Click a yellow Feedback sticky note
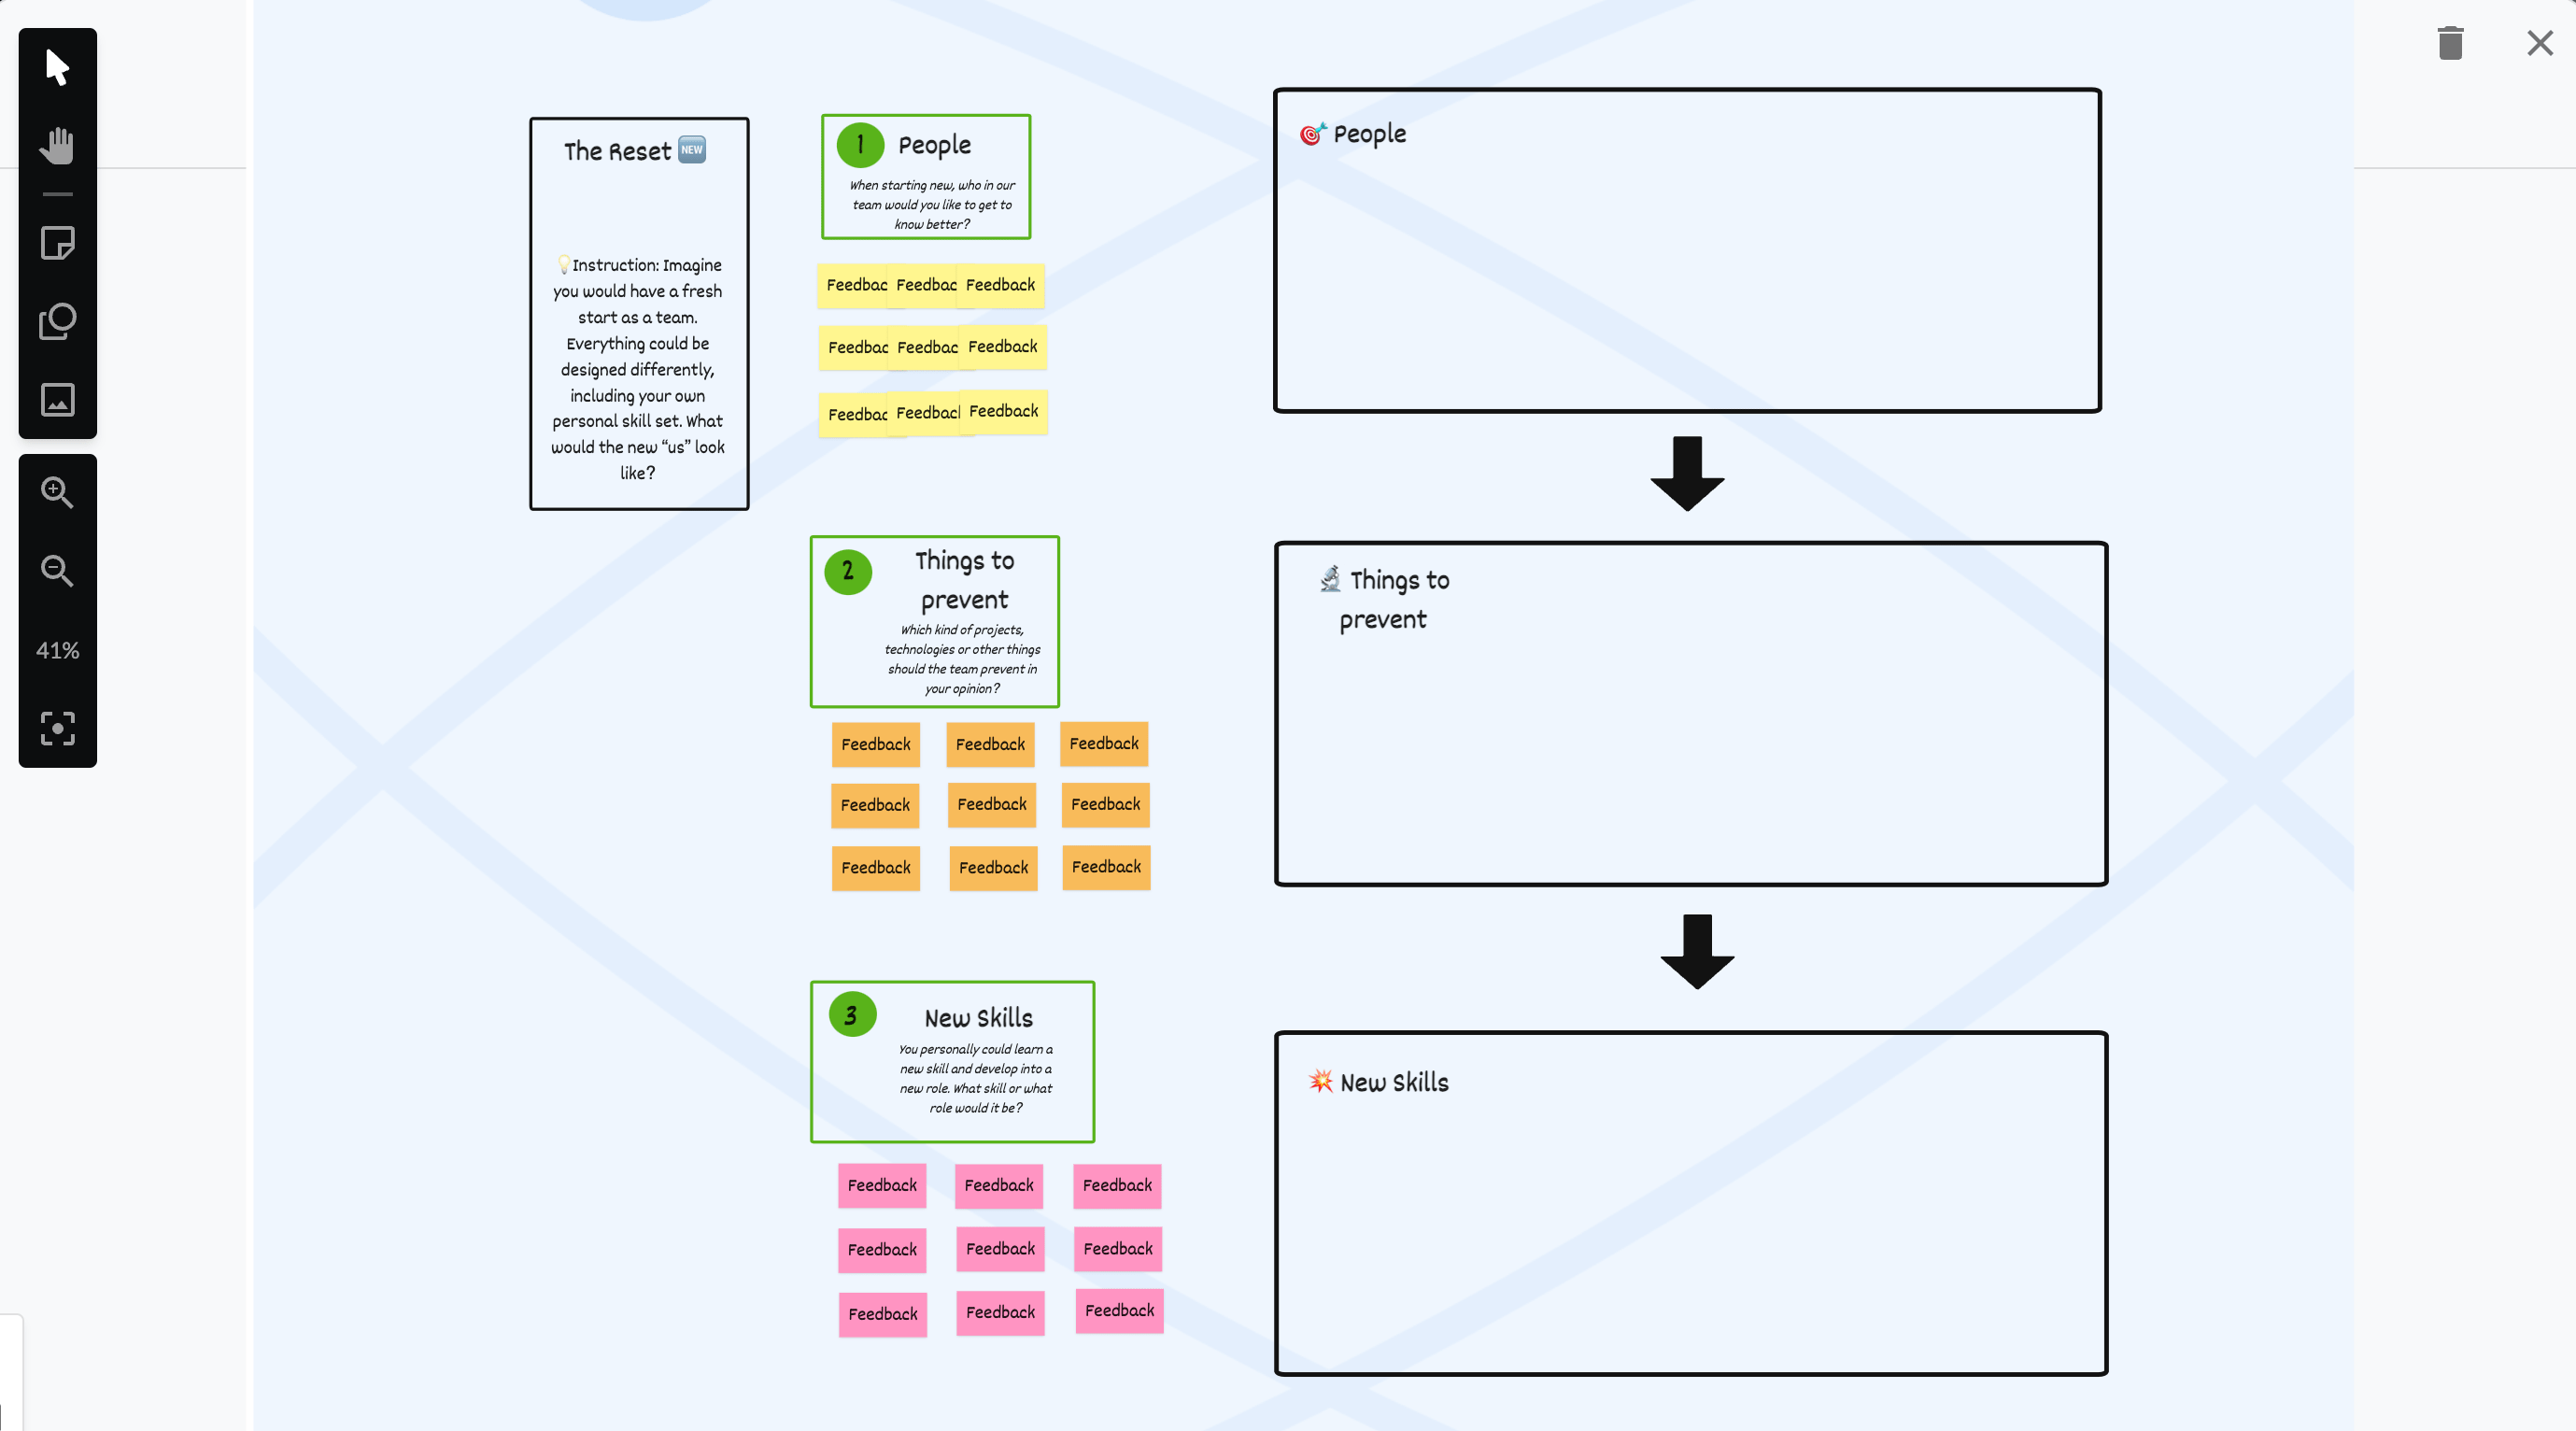The width and height of the screenshot is (2576, 1431). (858, 282)
